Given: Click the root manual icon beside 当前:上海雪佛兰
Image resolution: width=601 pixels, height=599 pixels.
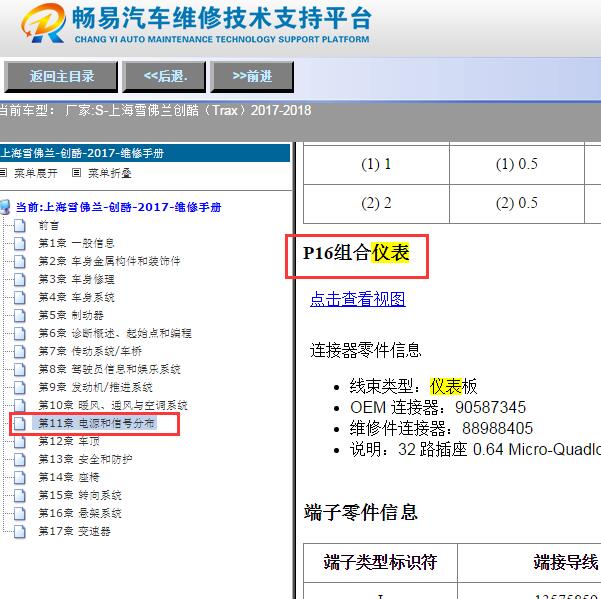Looking at the screenshot, I should tap(5, 207).
